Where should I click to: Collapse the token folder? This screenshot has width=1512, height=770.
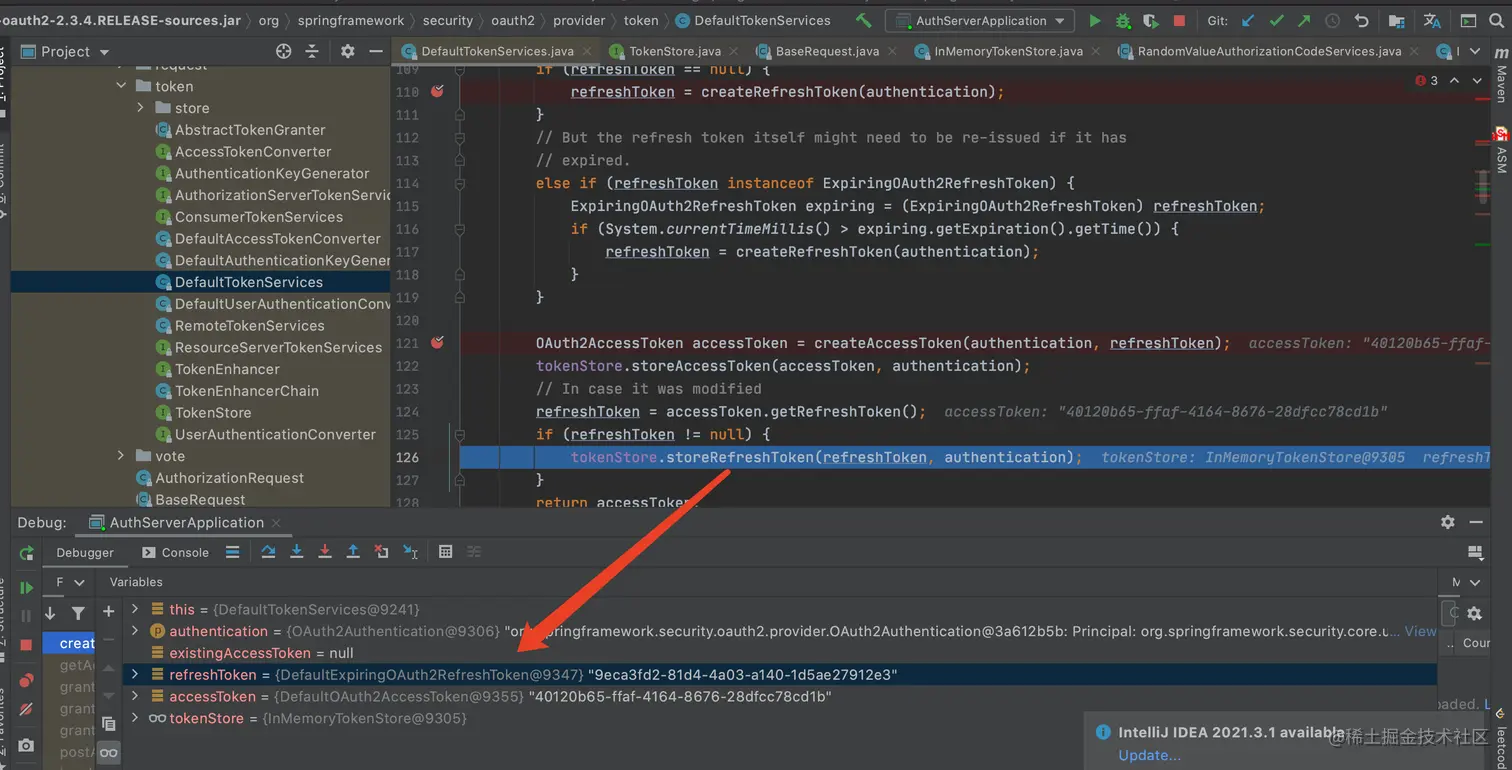tap(121, 86)
